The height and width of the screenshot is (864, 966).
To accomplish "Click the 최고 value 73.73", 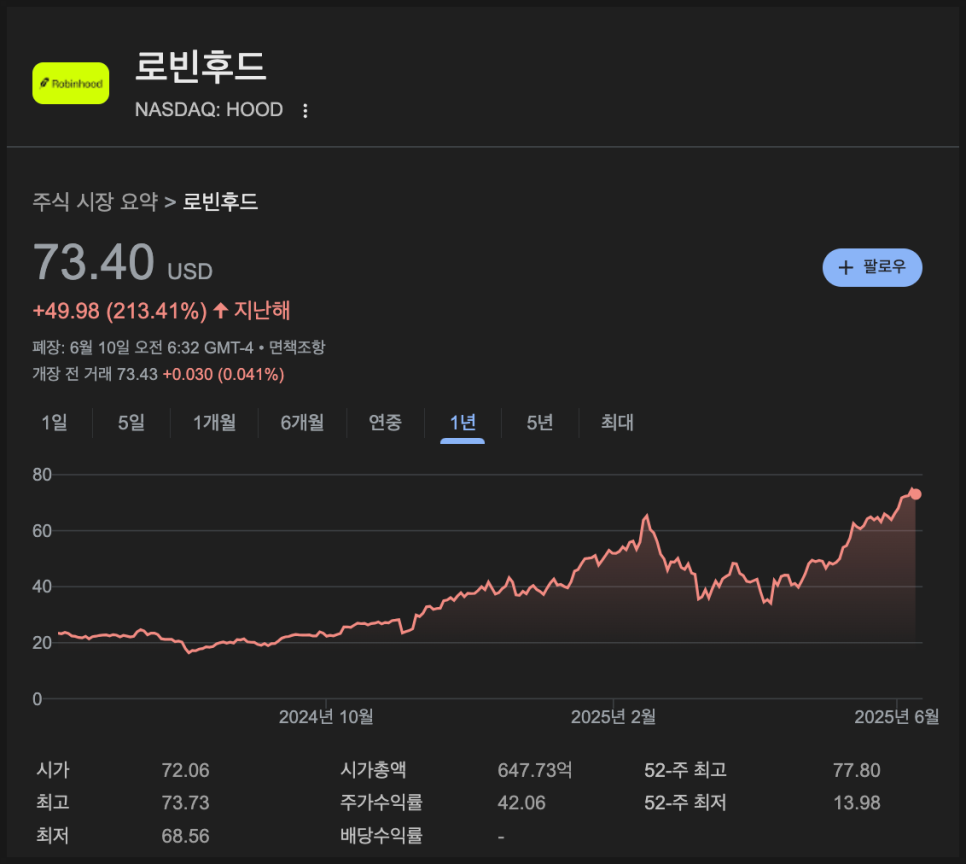I will (185, 803).
